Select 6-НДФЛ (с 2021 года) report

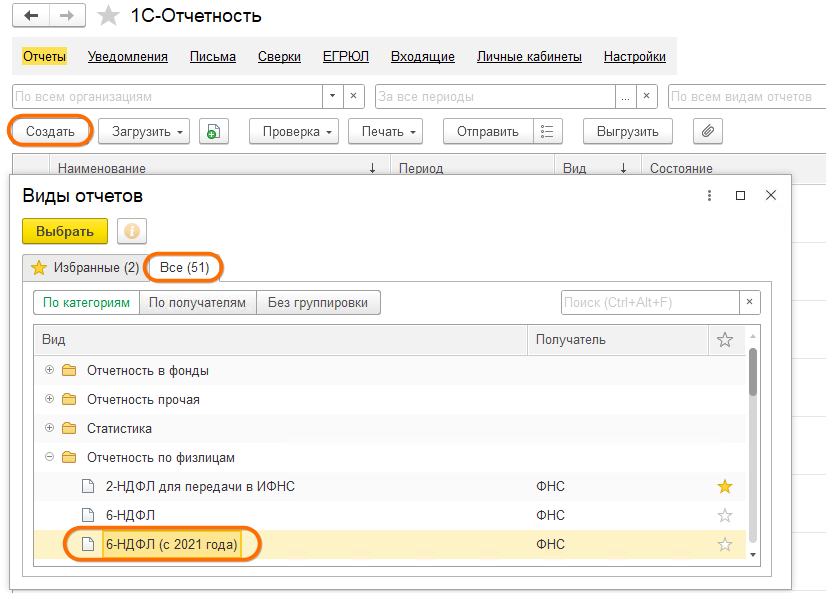pos(390,545)
